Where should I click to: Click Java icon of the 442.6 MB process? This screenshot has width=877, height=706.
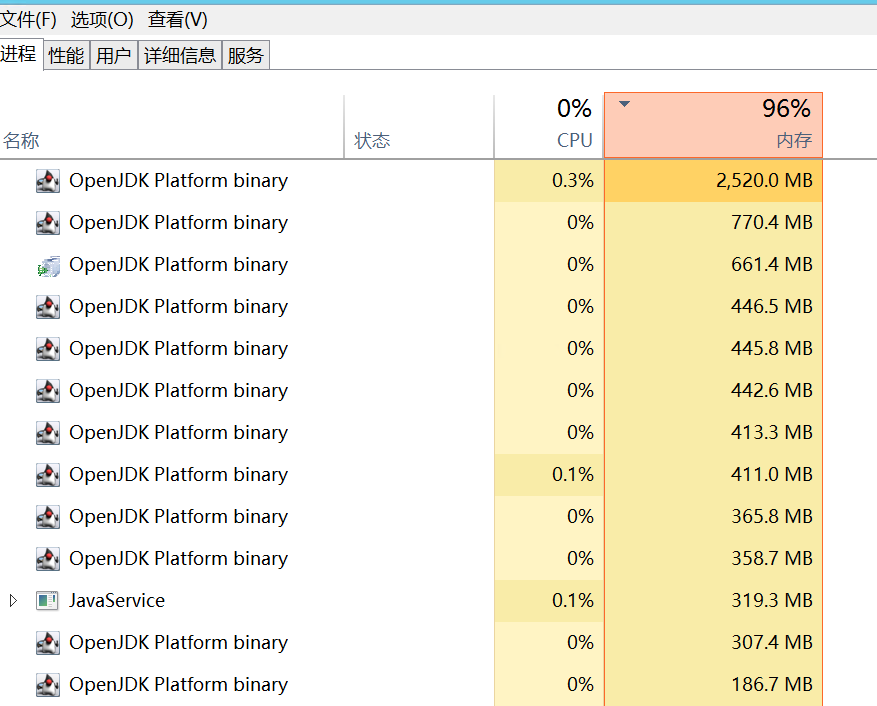tap(48, 390)
